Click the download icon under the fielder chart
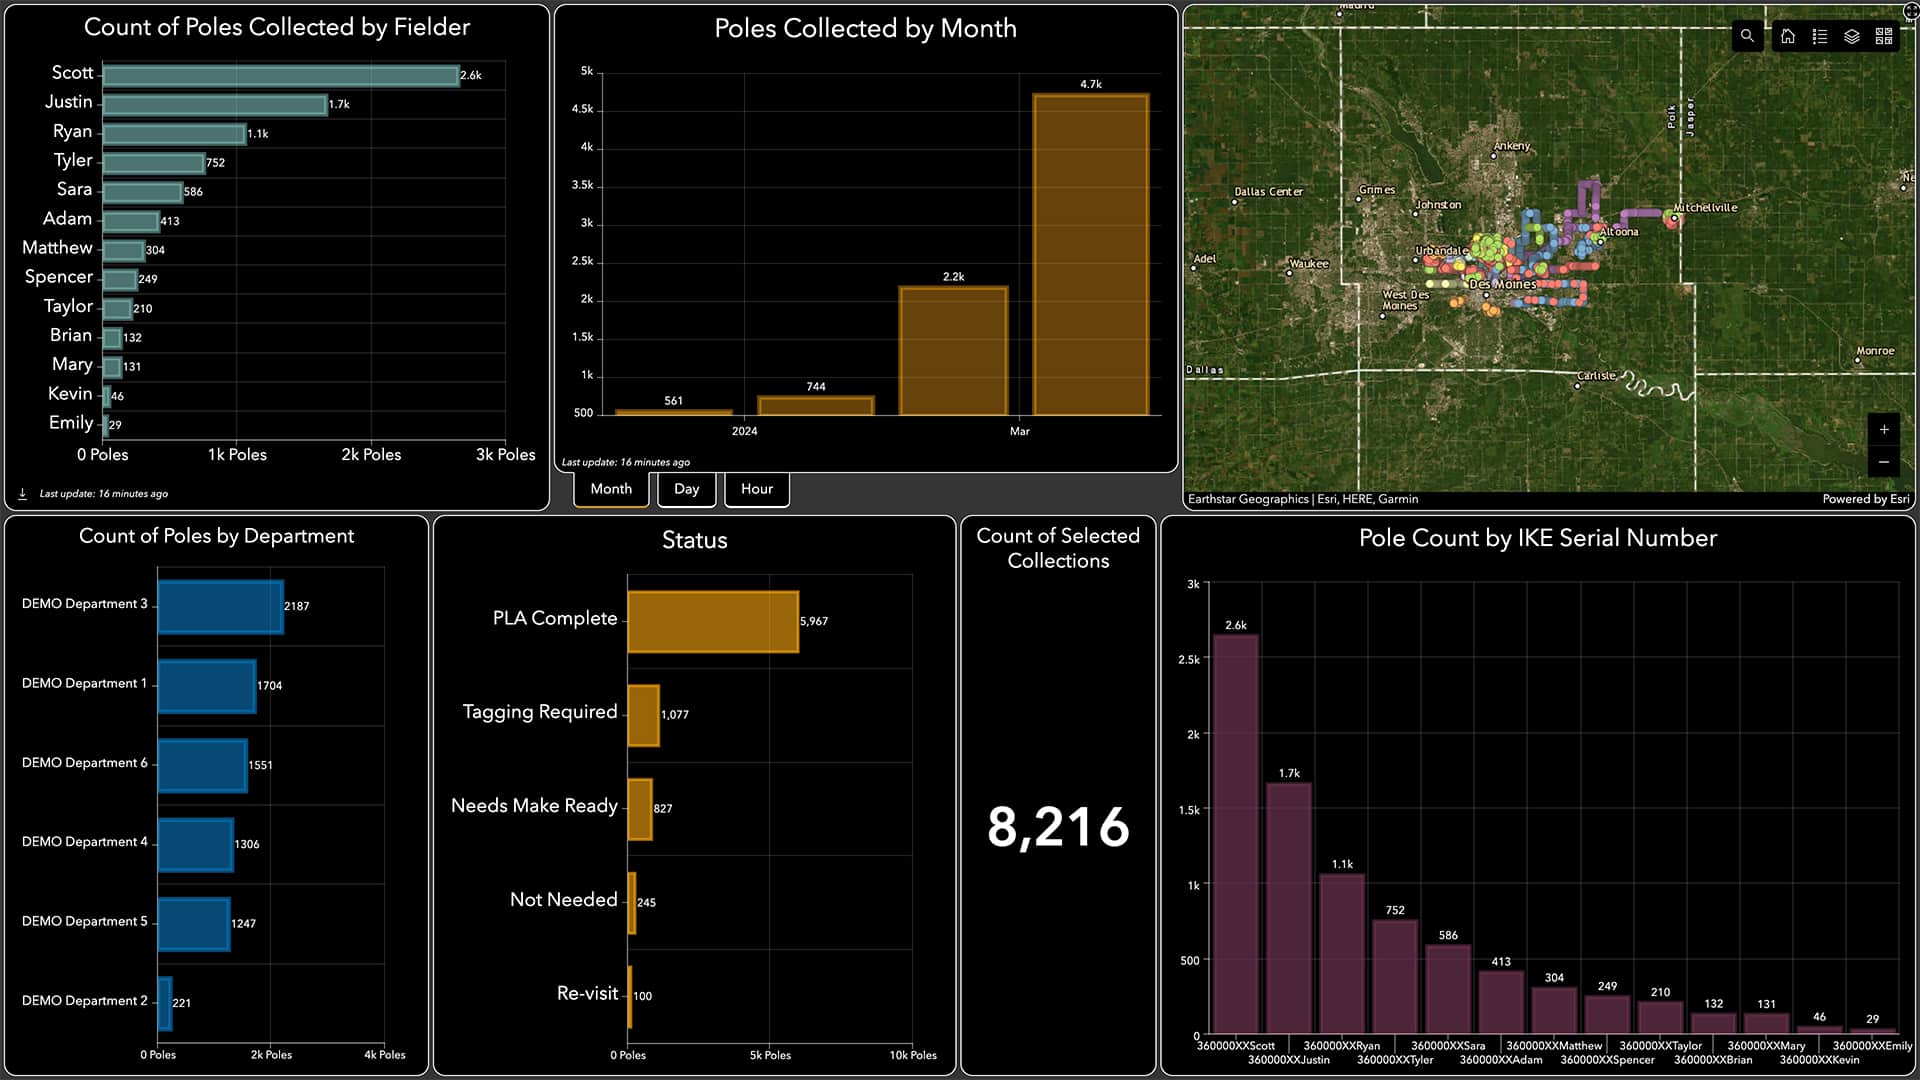Viewport: 1920px width, 1080px height. coord(22,492)
